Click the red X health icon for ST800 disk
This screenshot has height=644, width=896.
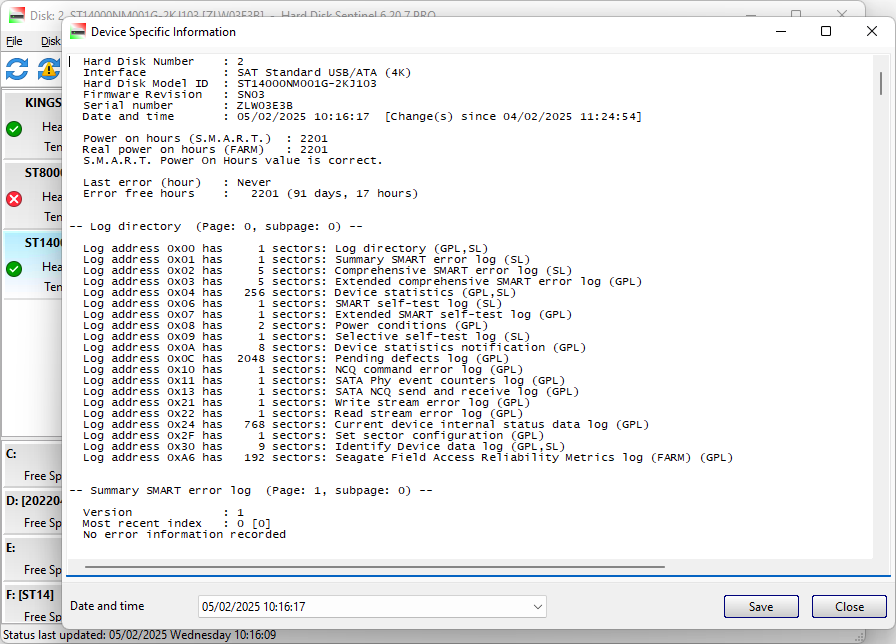[14, 199]
